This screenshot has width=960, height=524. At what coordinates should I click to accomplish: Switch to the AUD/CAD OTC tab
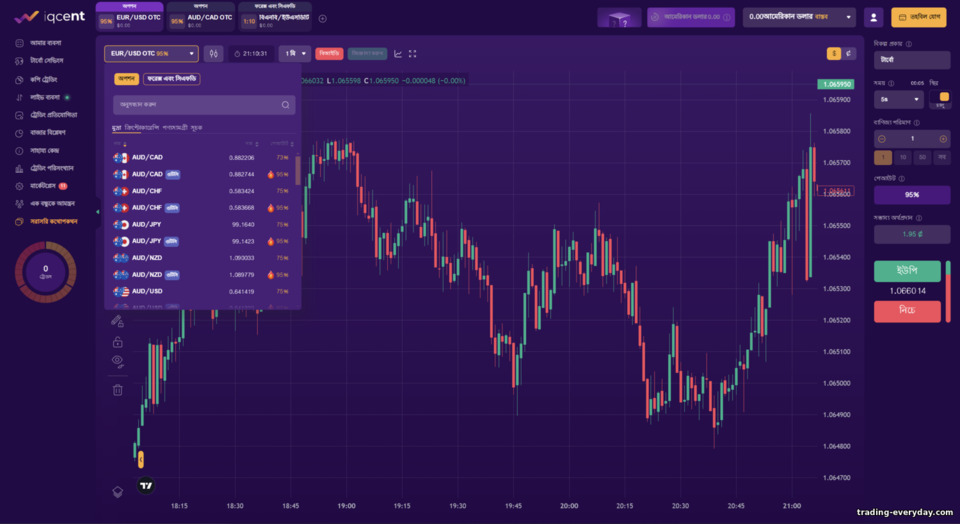201,17
